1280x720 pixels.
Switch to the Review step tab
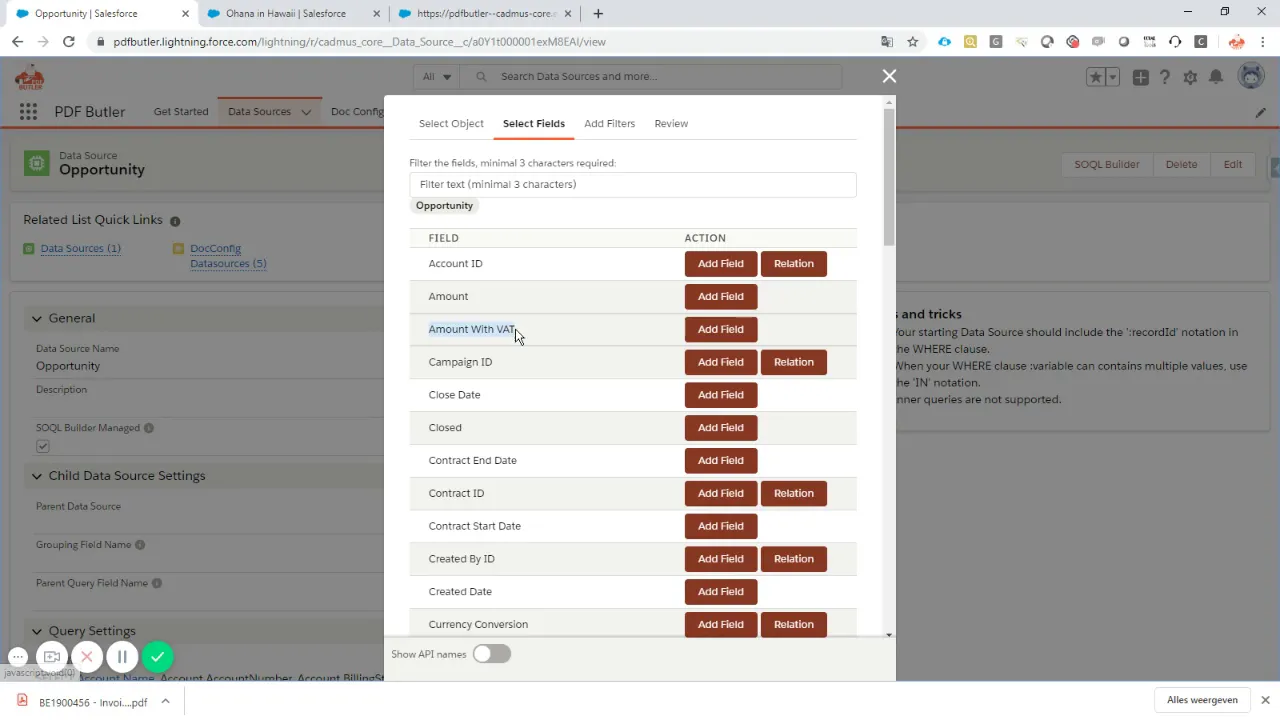(671, 124)
